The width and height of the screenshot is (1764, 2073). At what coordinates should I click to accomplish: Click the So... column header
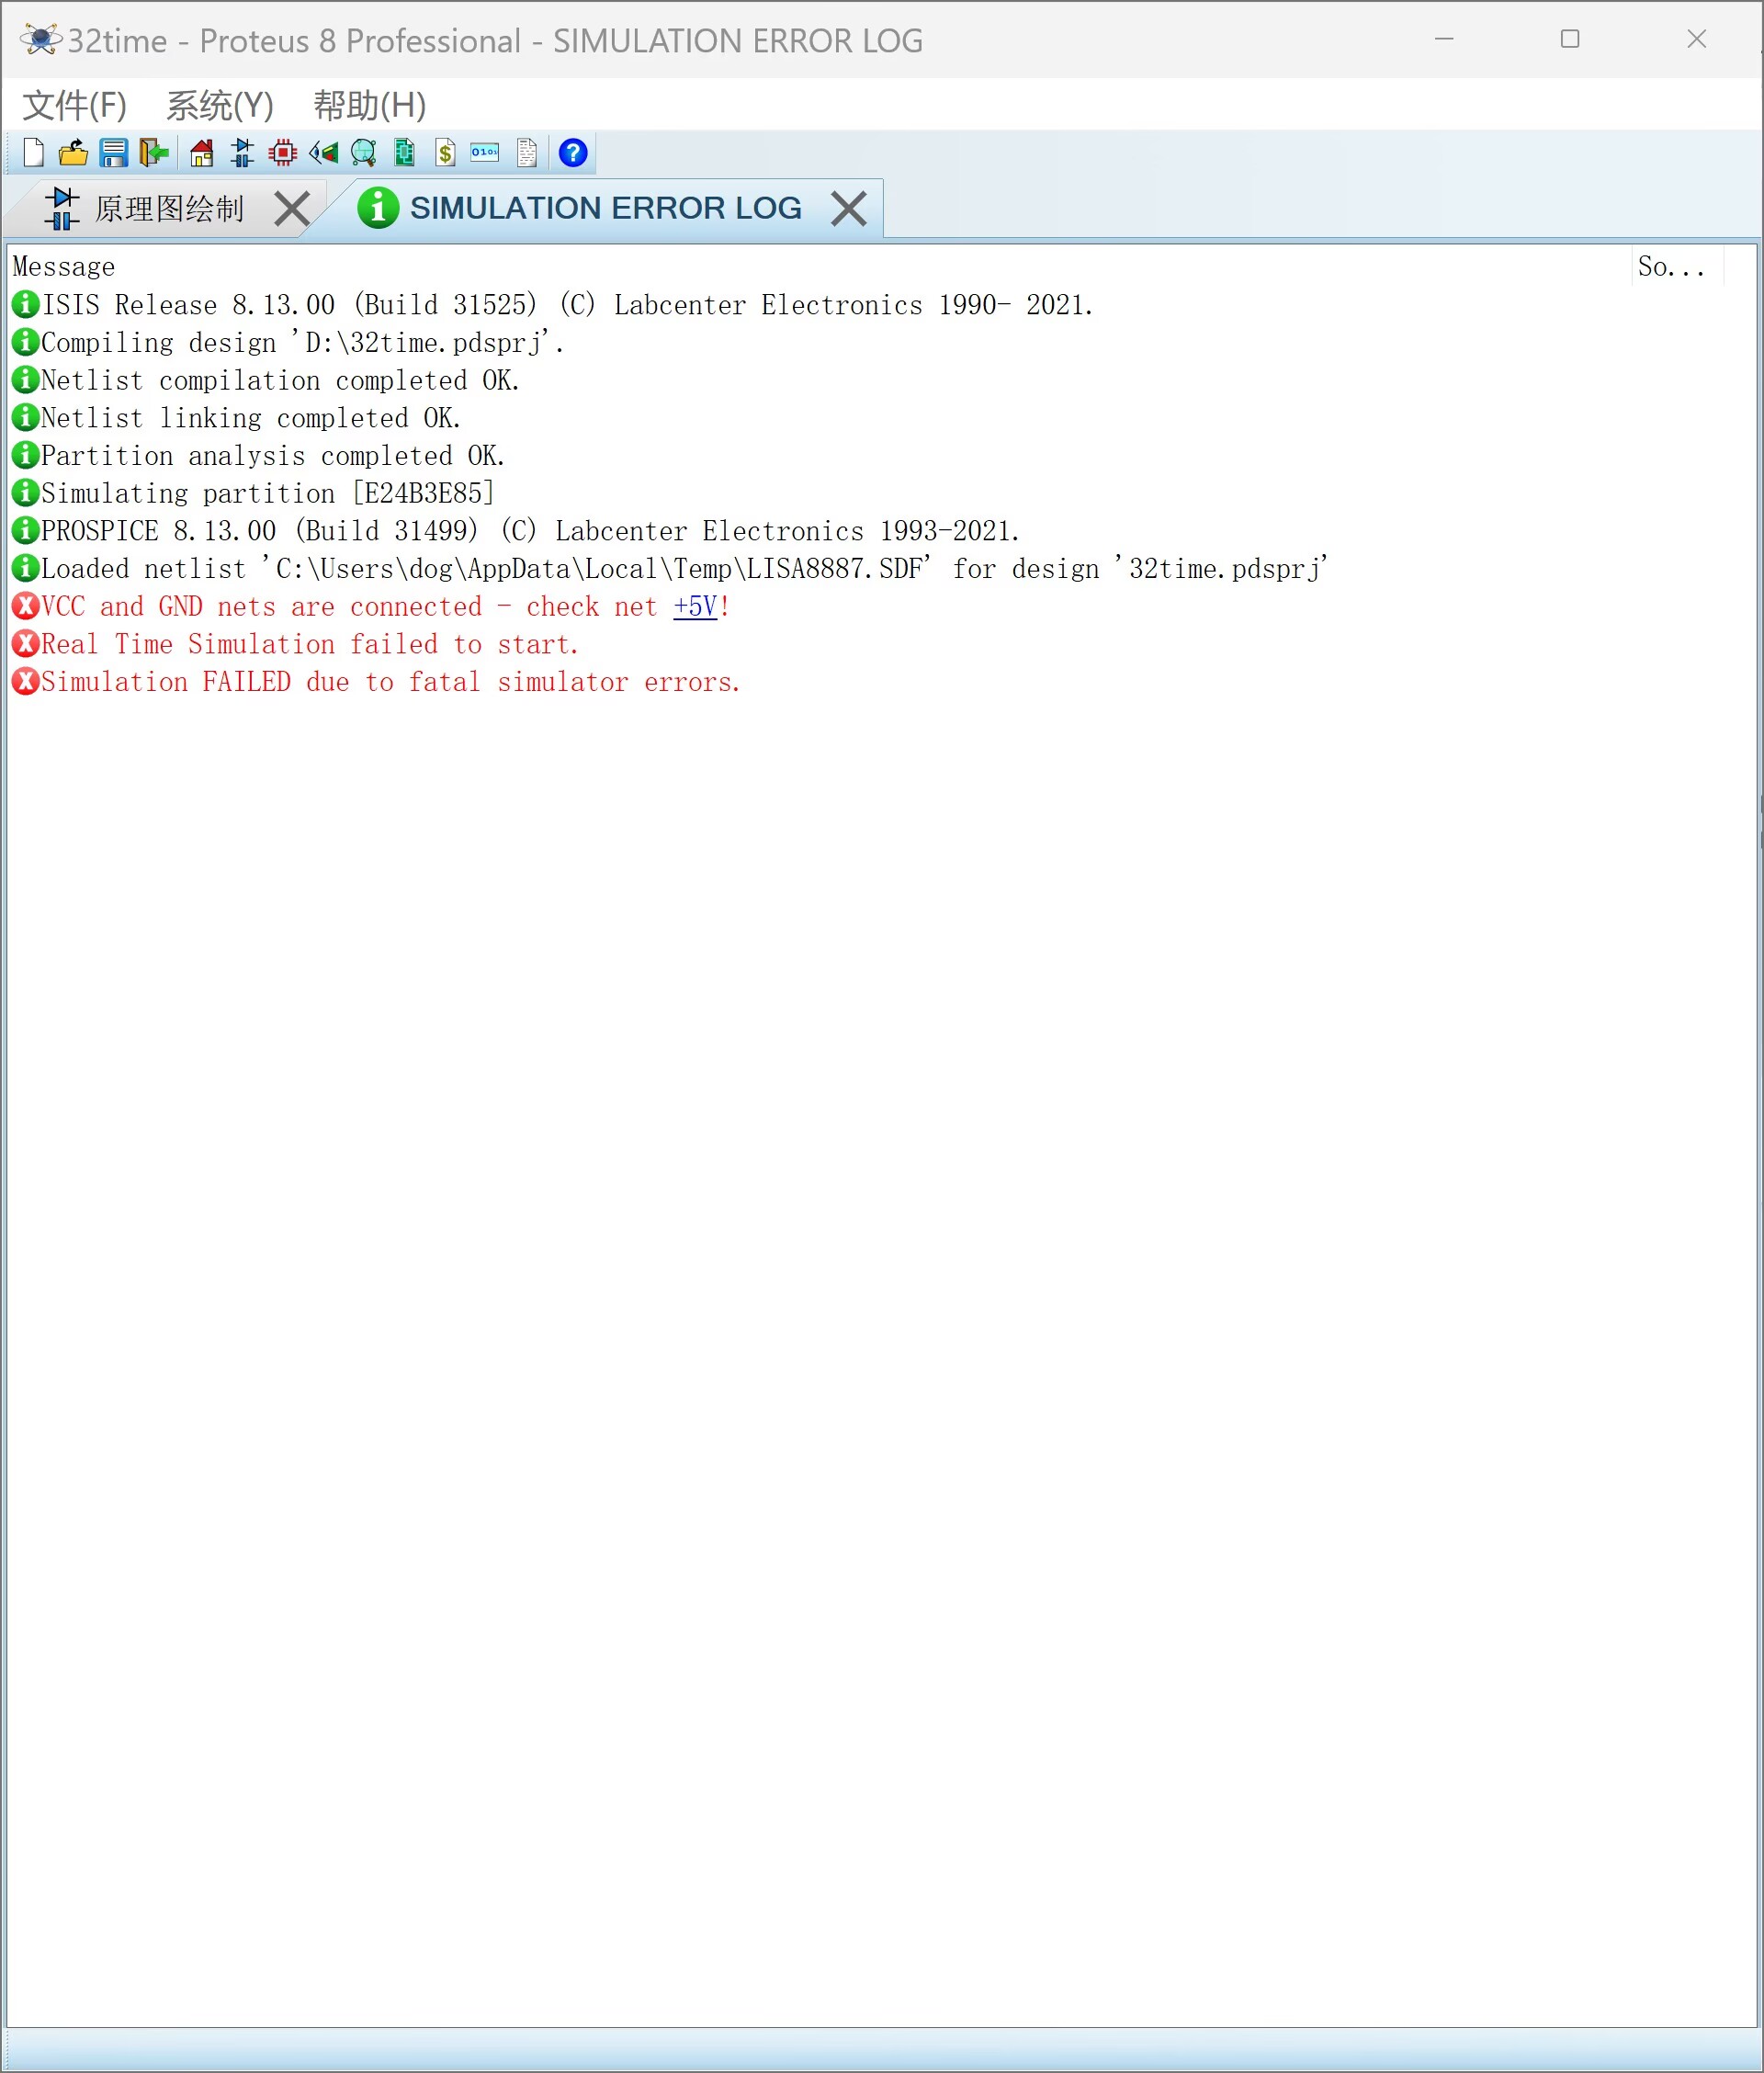(1671, 267)
